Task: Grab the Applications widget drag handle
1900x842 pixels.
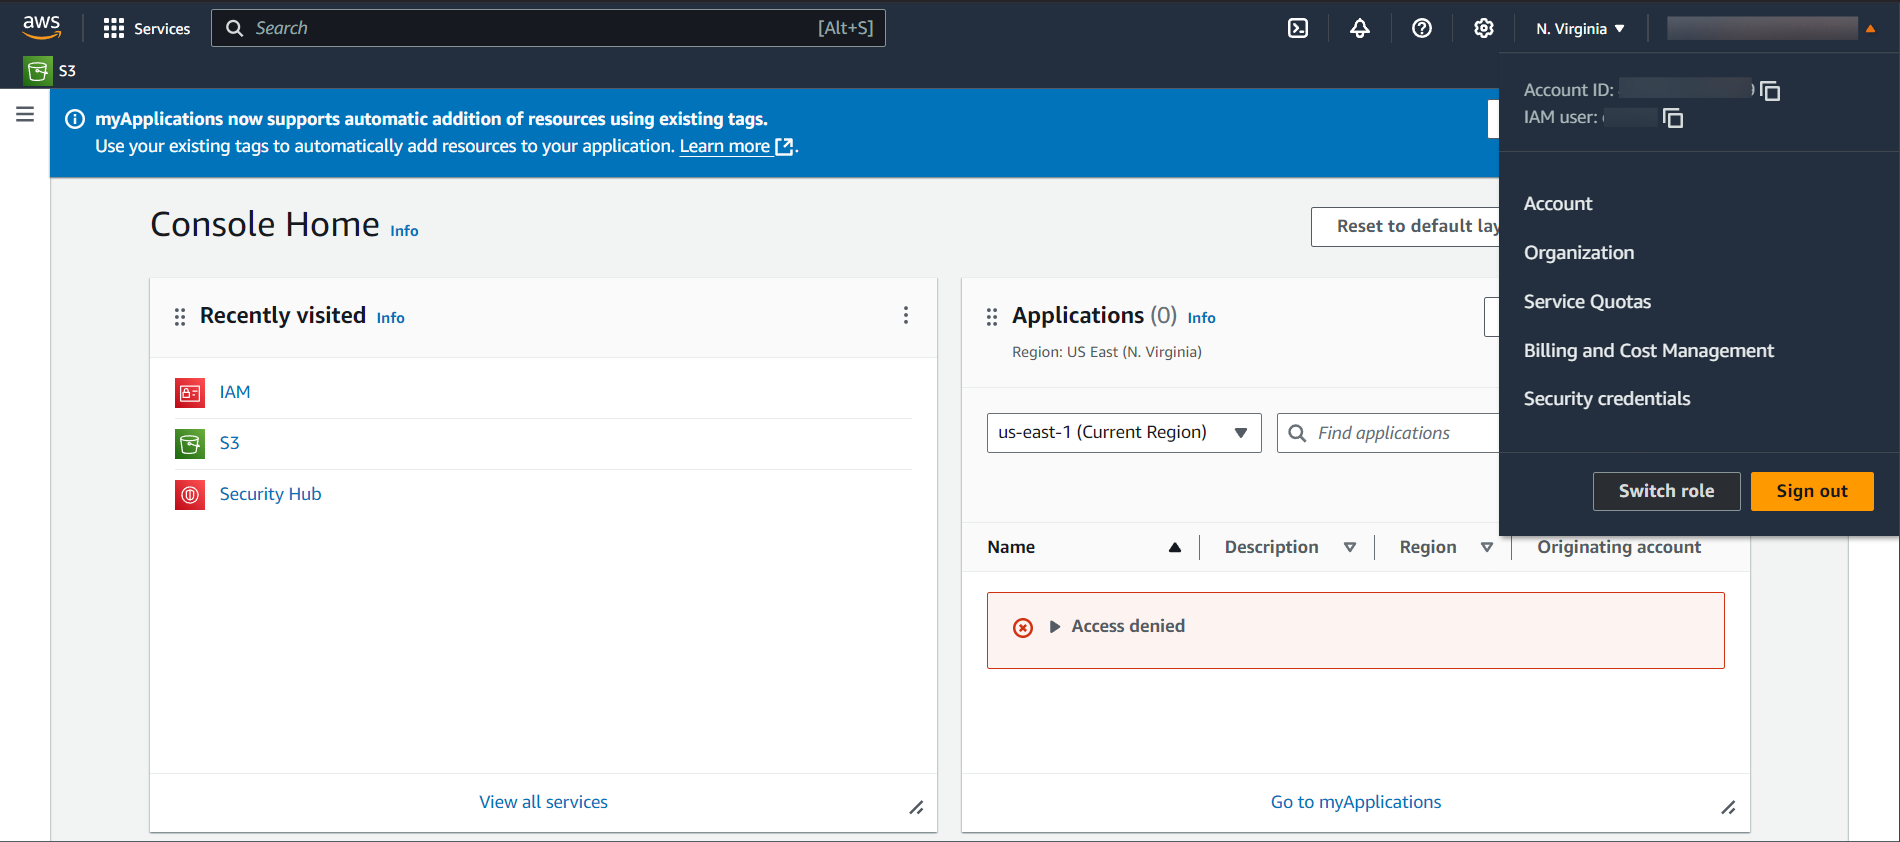Action: click(992, 317)
